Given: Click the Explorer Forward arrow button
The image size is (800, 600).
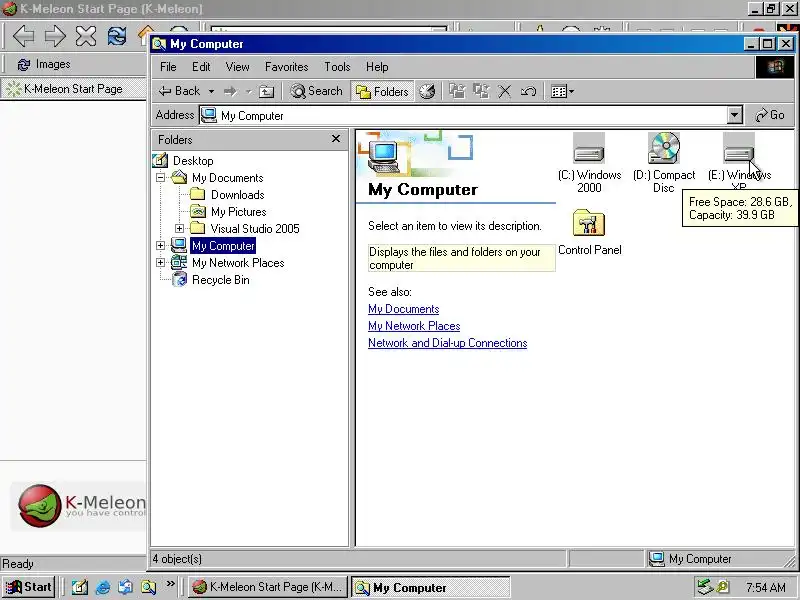Looking at the screenshot, I should pyautogui.click(x=231, y=92).
